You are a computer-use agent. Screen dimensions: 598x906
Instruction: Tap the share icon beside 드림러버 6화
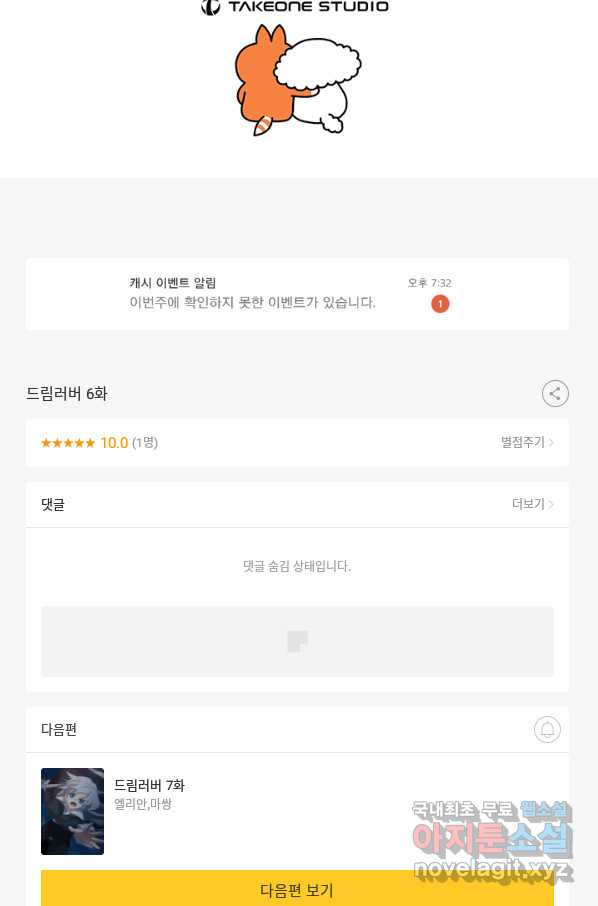coord(555,393)
